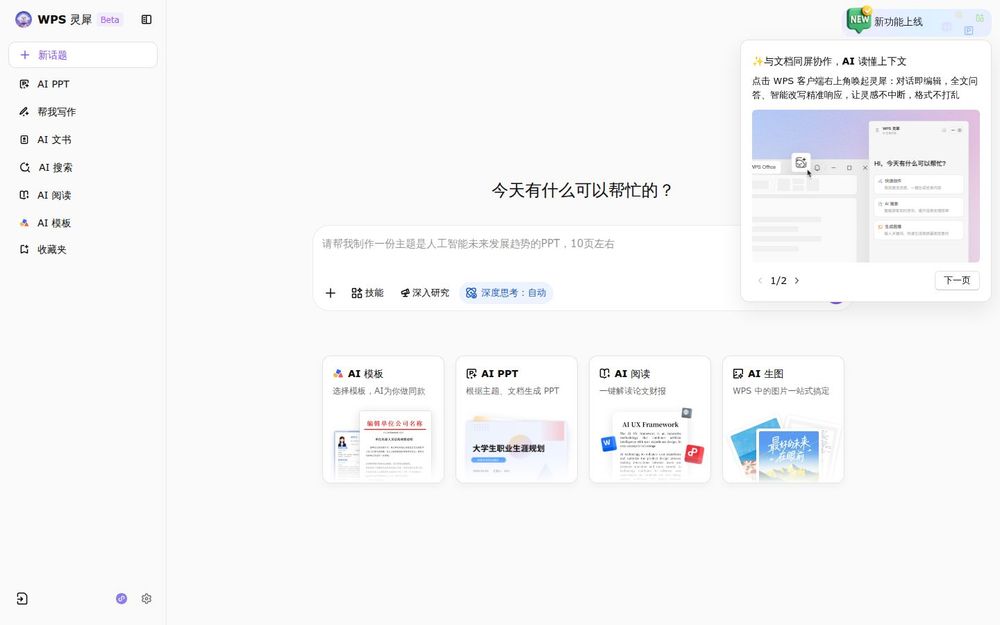This screenshot has height=625, width=1000.
Task: Click the left chevron in the popup pager
Action: 760,281
